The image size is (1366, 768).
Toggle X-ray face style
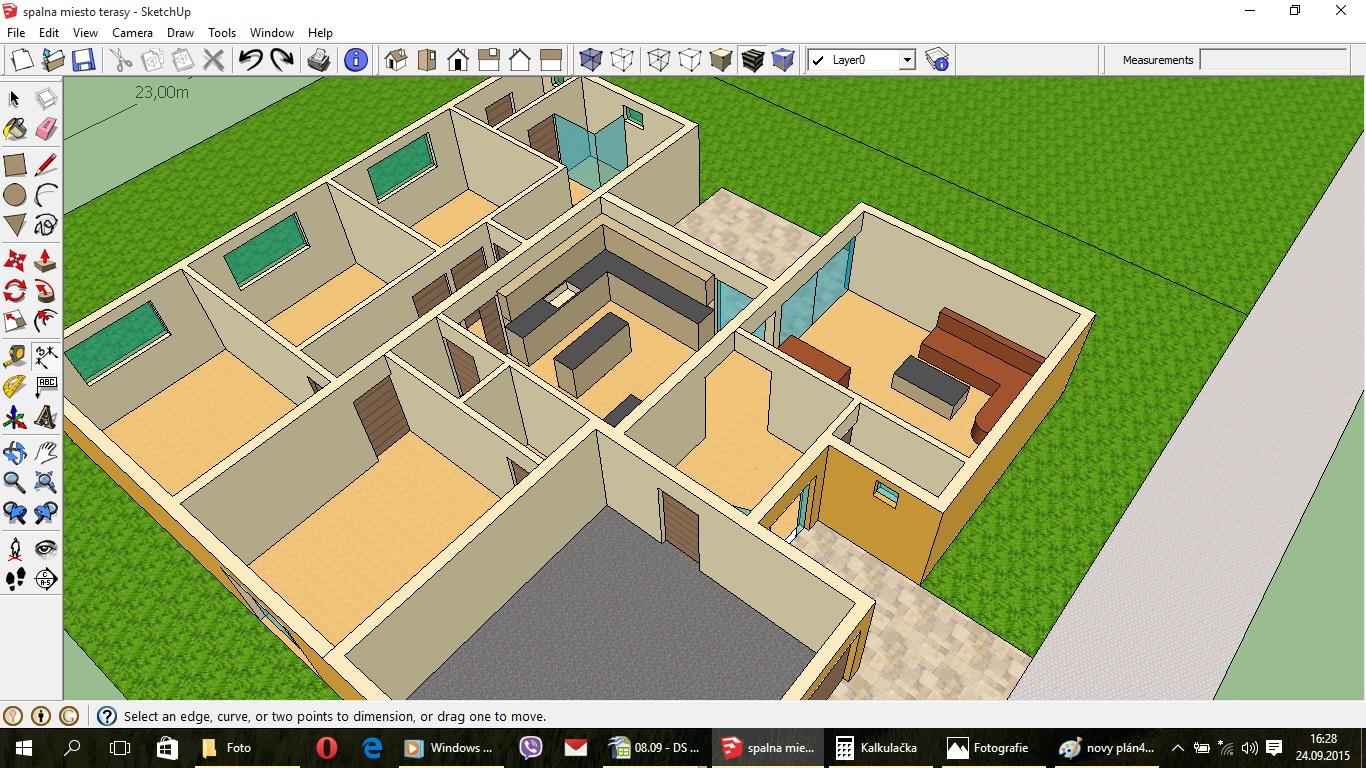[590, 60]
